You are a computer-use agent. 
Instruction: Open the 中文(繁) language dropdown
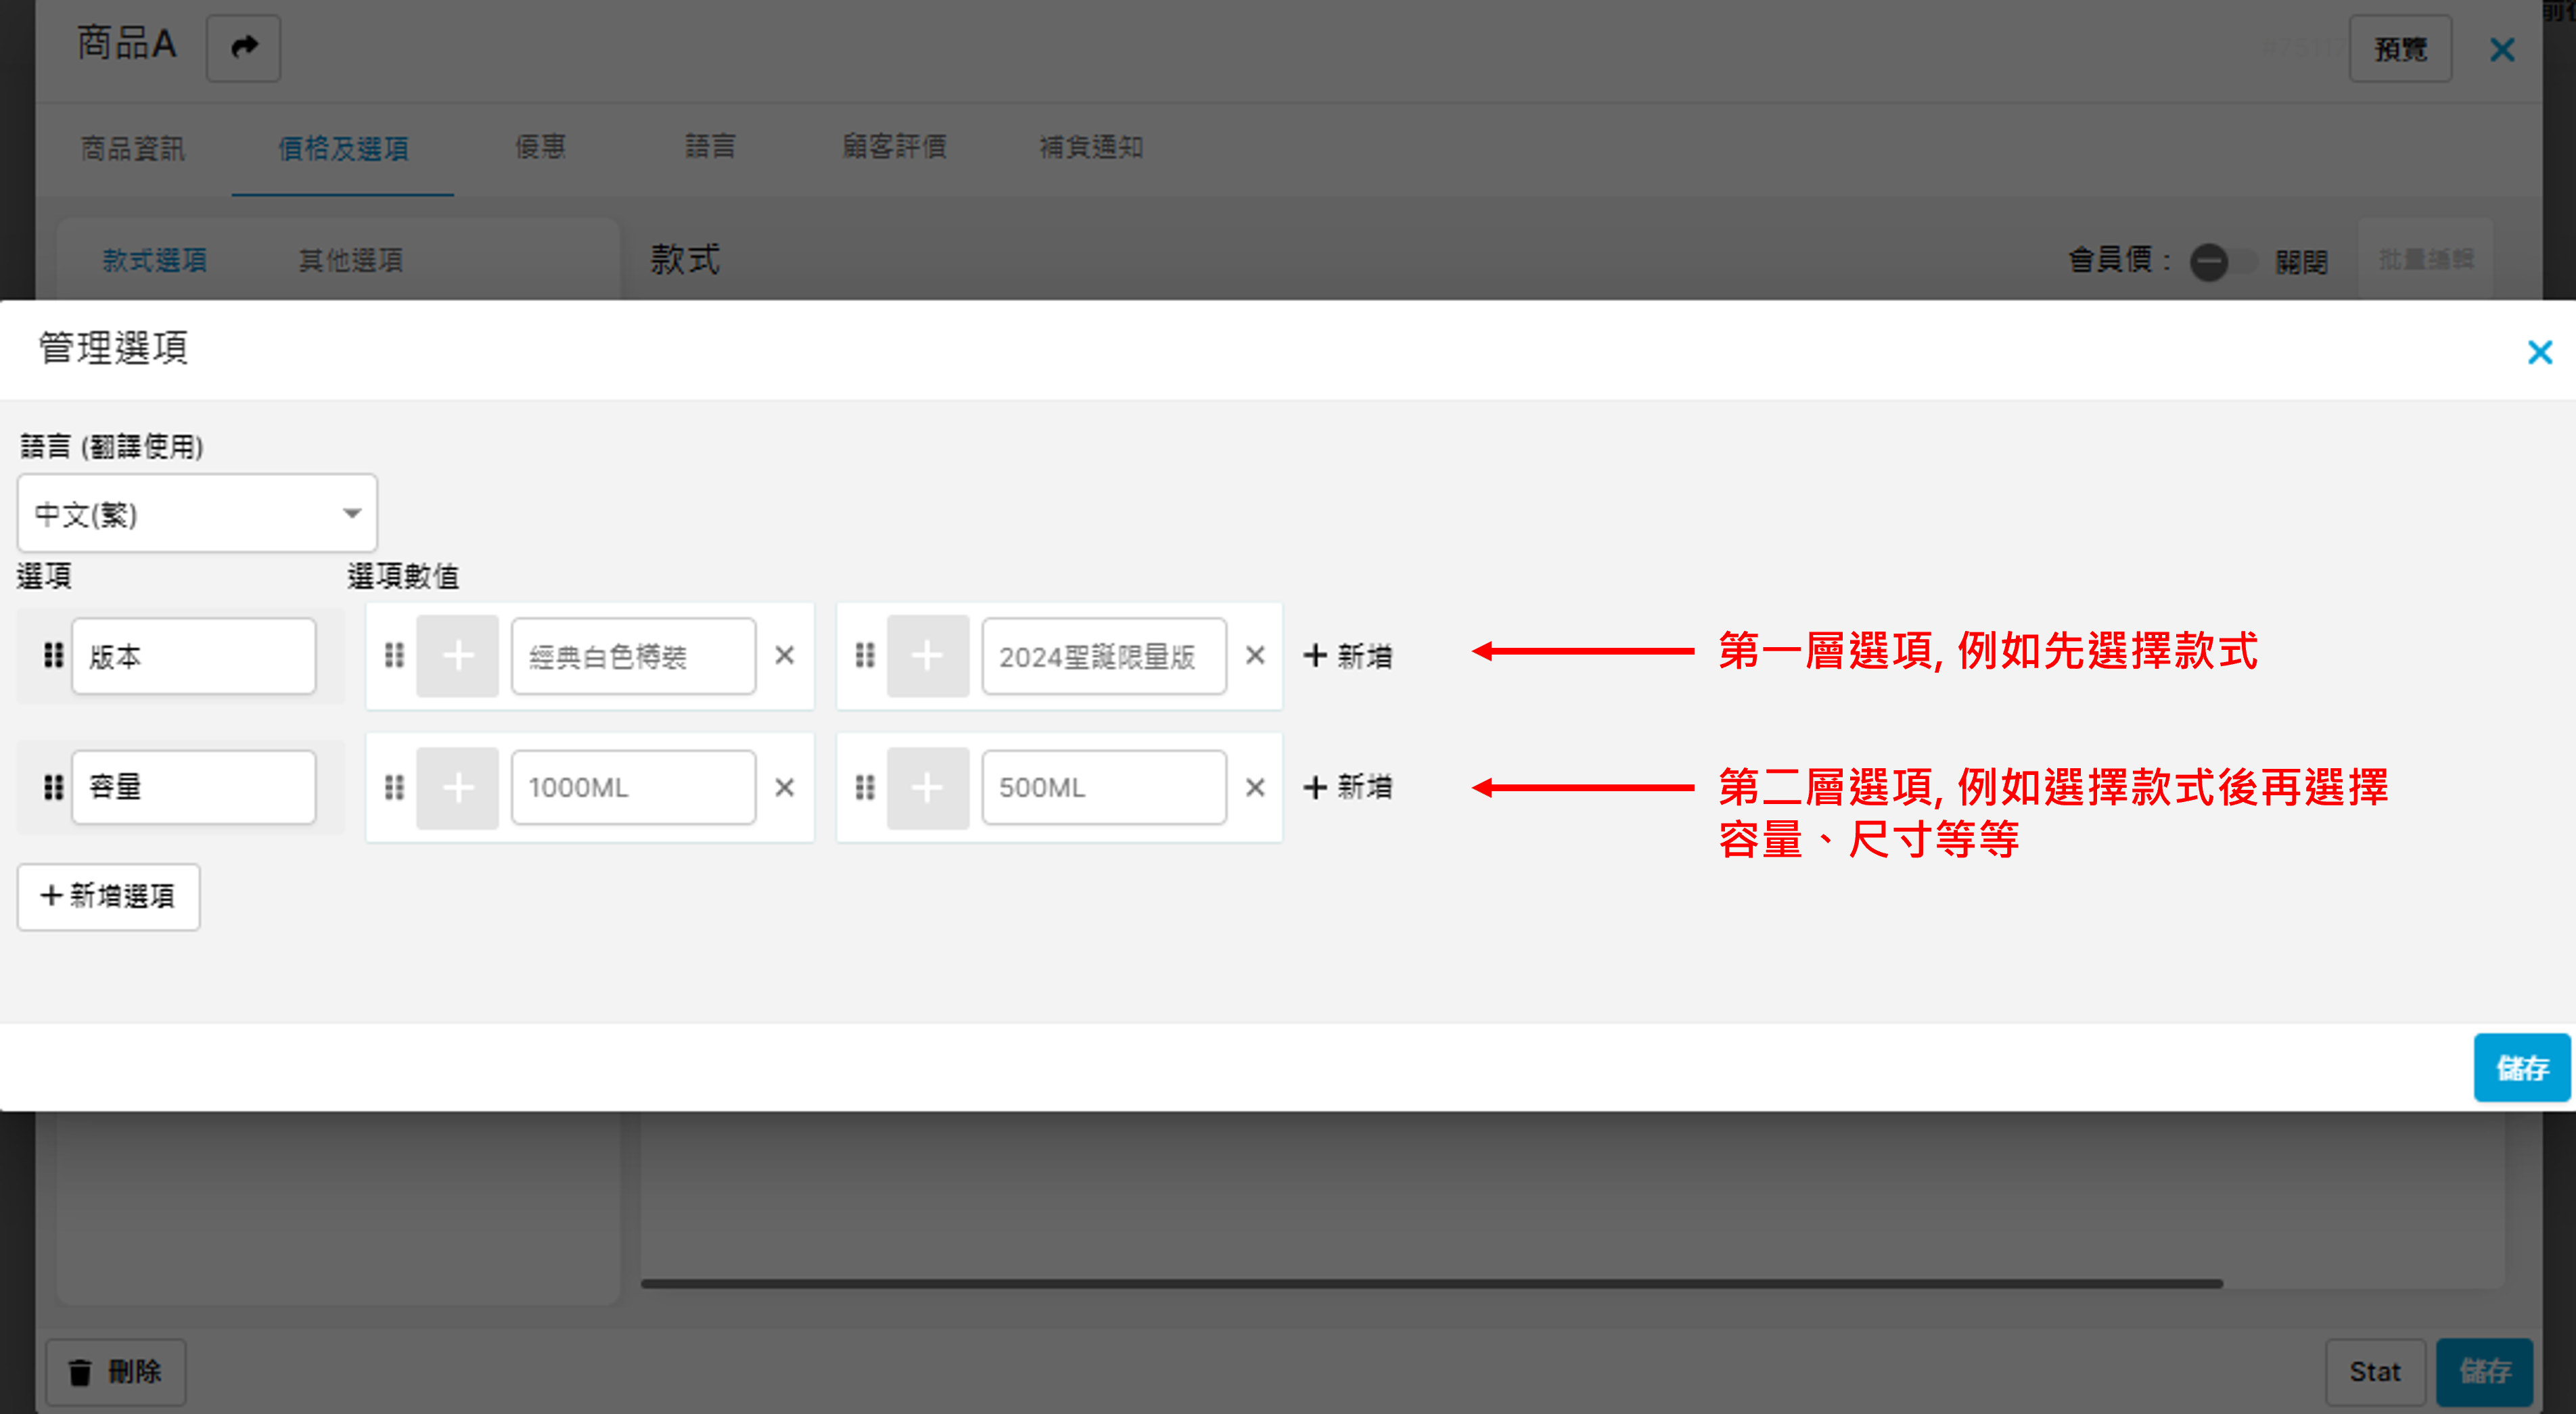[197, 513]
